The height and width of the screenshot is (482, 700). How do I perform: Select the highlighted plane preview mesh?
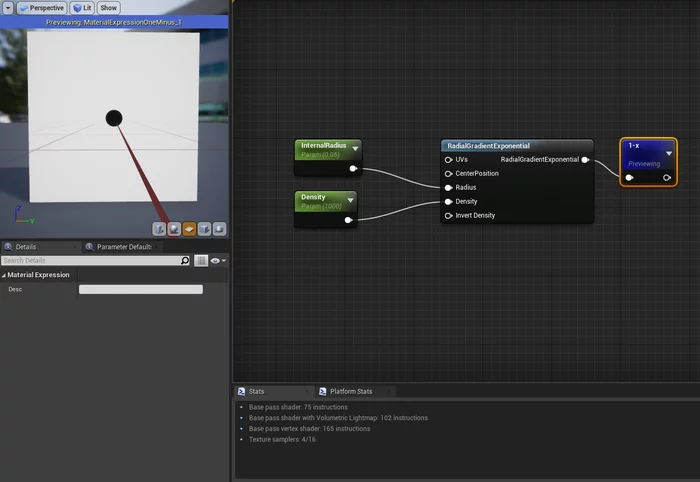point(189,229)
